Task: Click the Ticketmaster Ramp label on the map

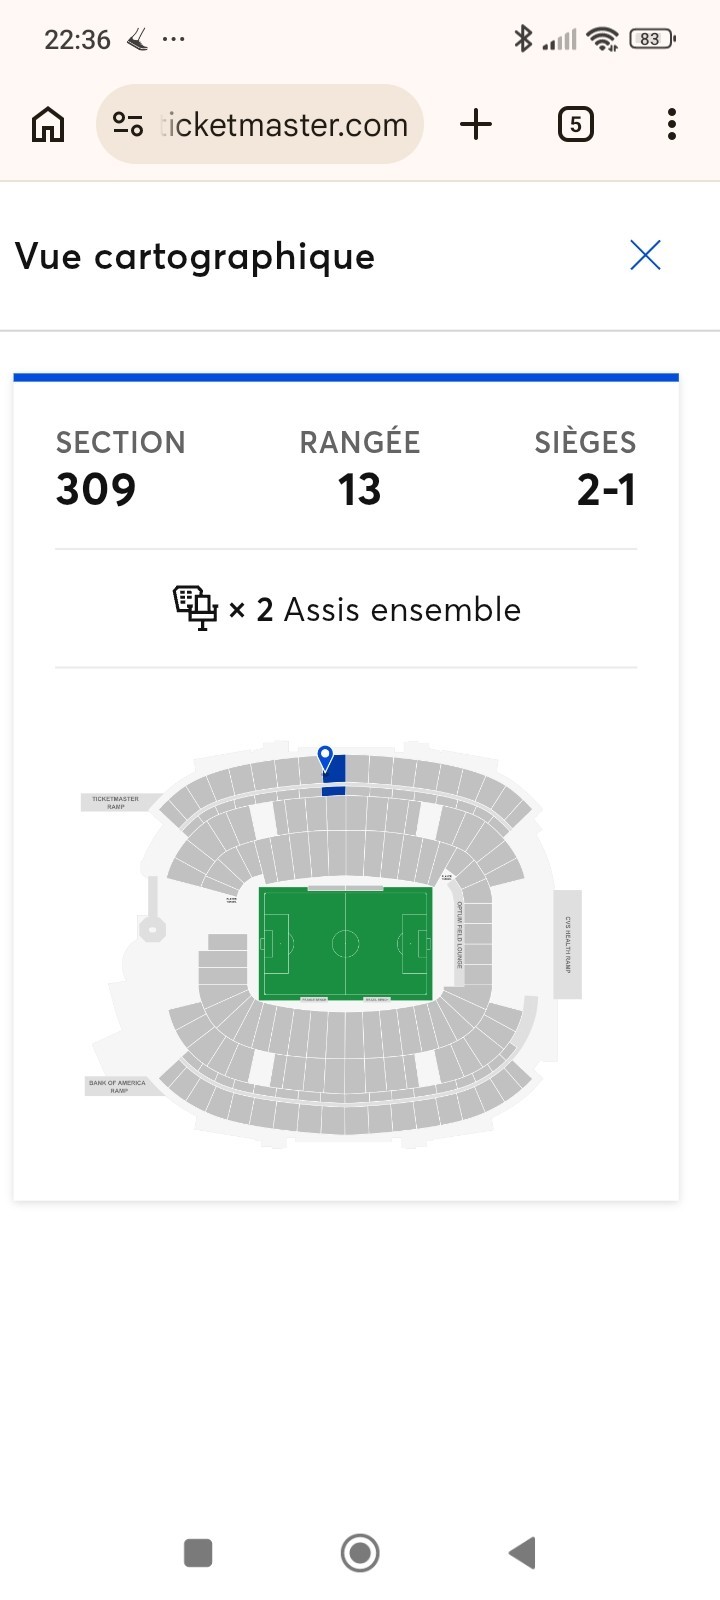Action: 116,802
